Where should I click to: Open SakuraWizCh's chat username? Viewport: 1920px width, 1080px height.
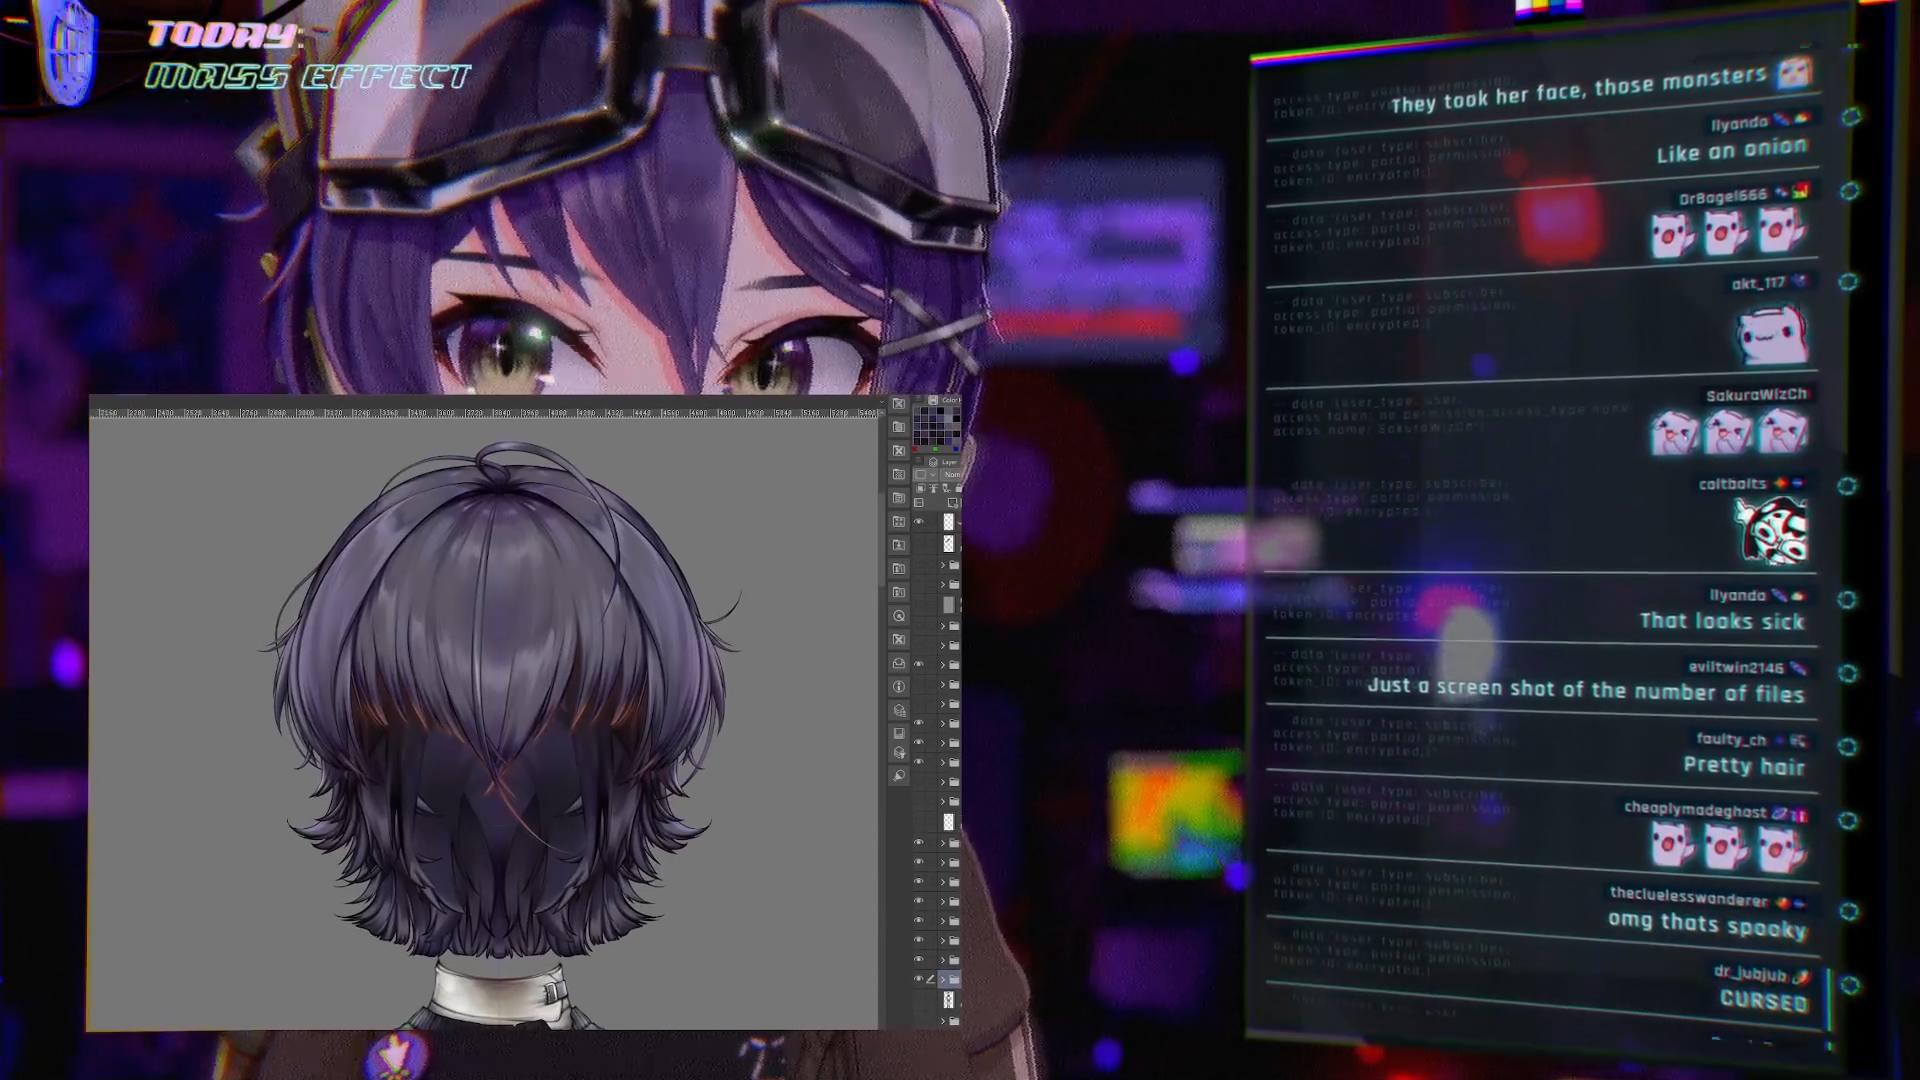coord(1756,395)
